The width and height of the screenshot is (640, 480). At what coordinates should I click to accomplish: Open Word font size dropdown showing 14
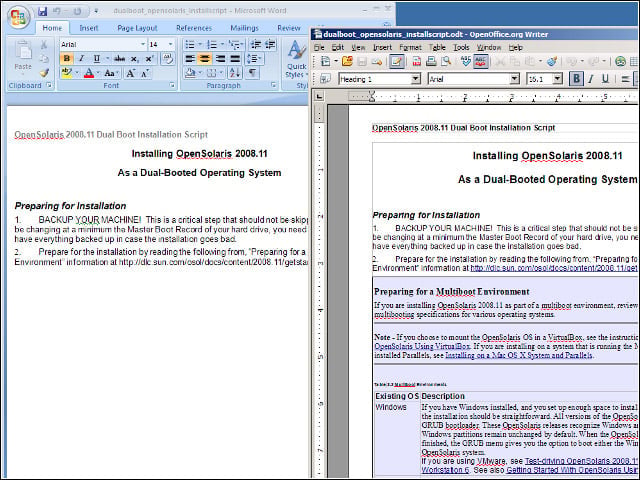tap(171, 44)
